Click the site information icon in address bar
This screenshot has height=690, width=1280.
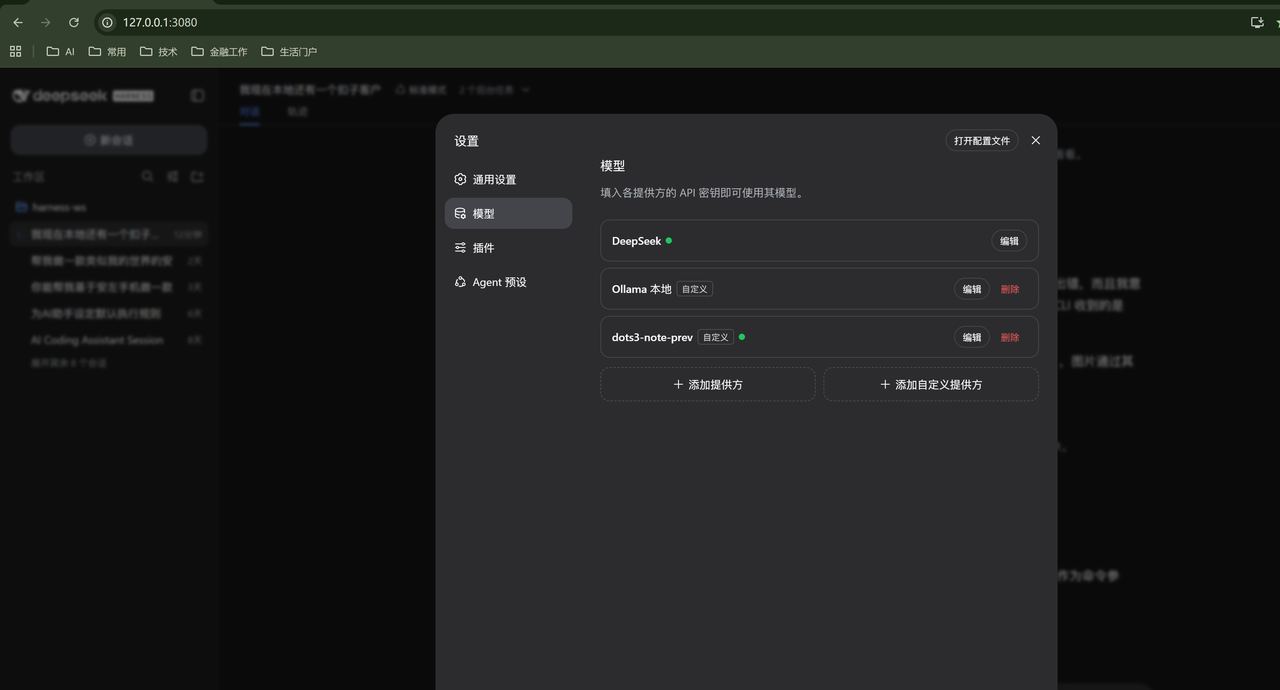point(108,22)
